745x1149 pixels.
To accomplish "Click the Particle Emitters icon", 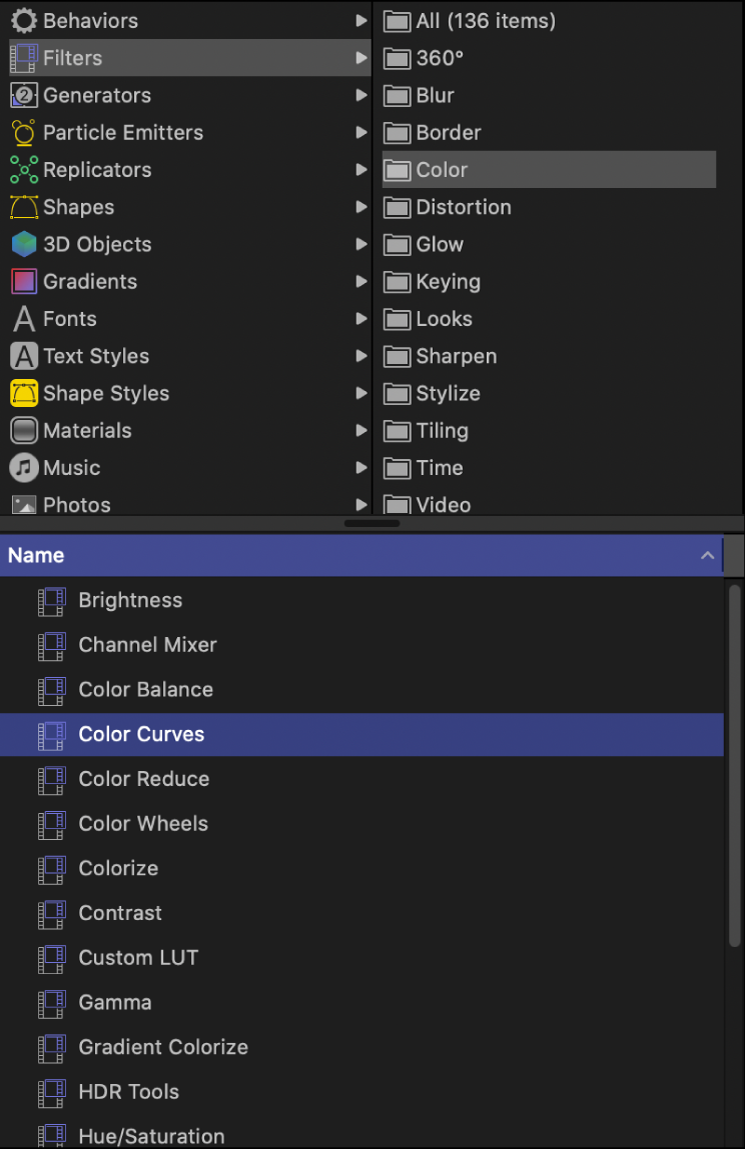I will (x=24, y=132).
